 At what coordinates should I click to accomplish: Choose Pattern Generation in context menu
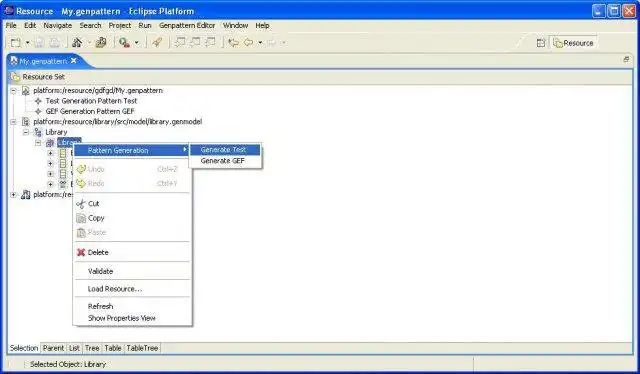point(131,150)
